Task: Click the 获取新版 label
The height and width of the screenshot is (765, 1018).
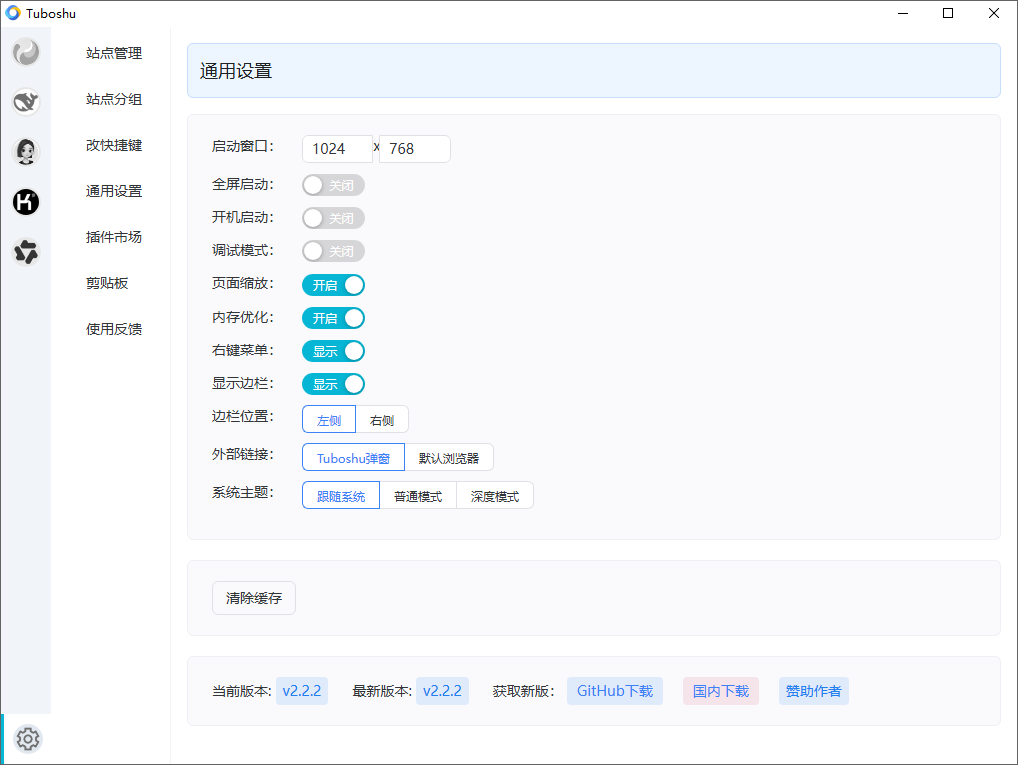Action: [523, 691]
